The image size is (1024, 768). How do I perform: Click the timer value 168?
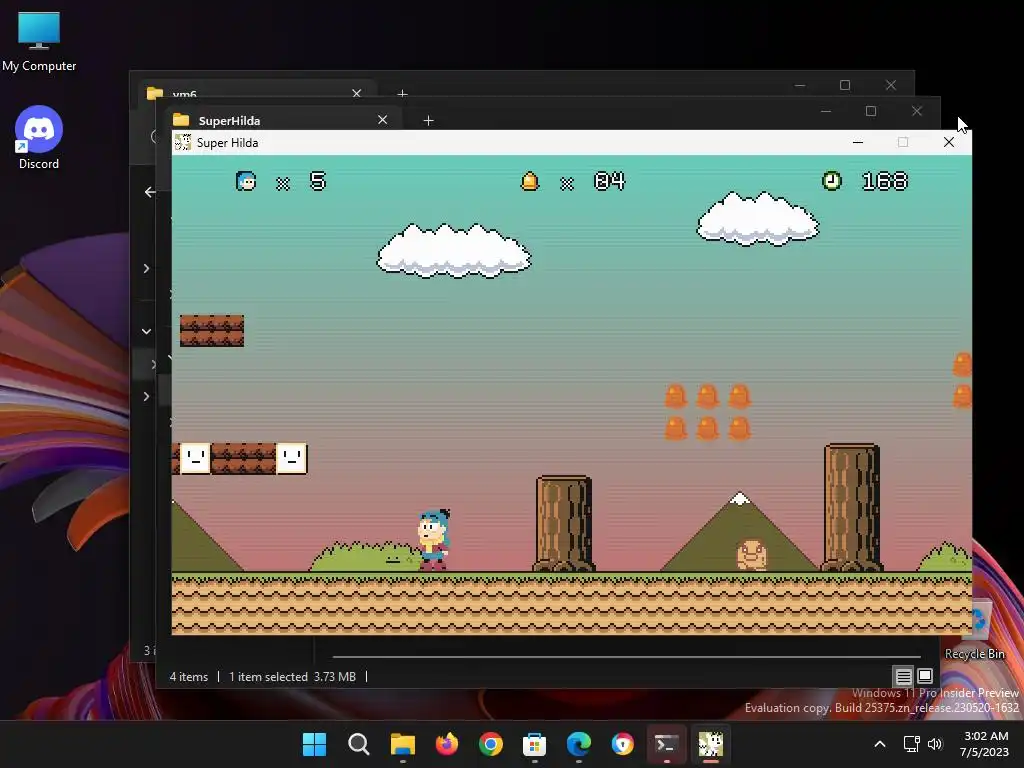click(885, 181)
